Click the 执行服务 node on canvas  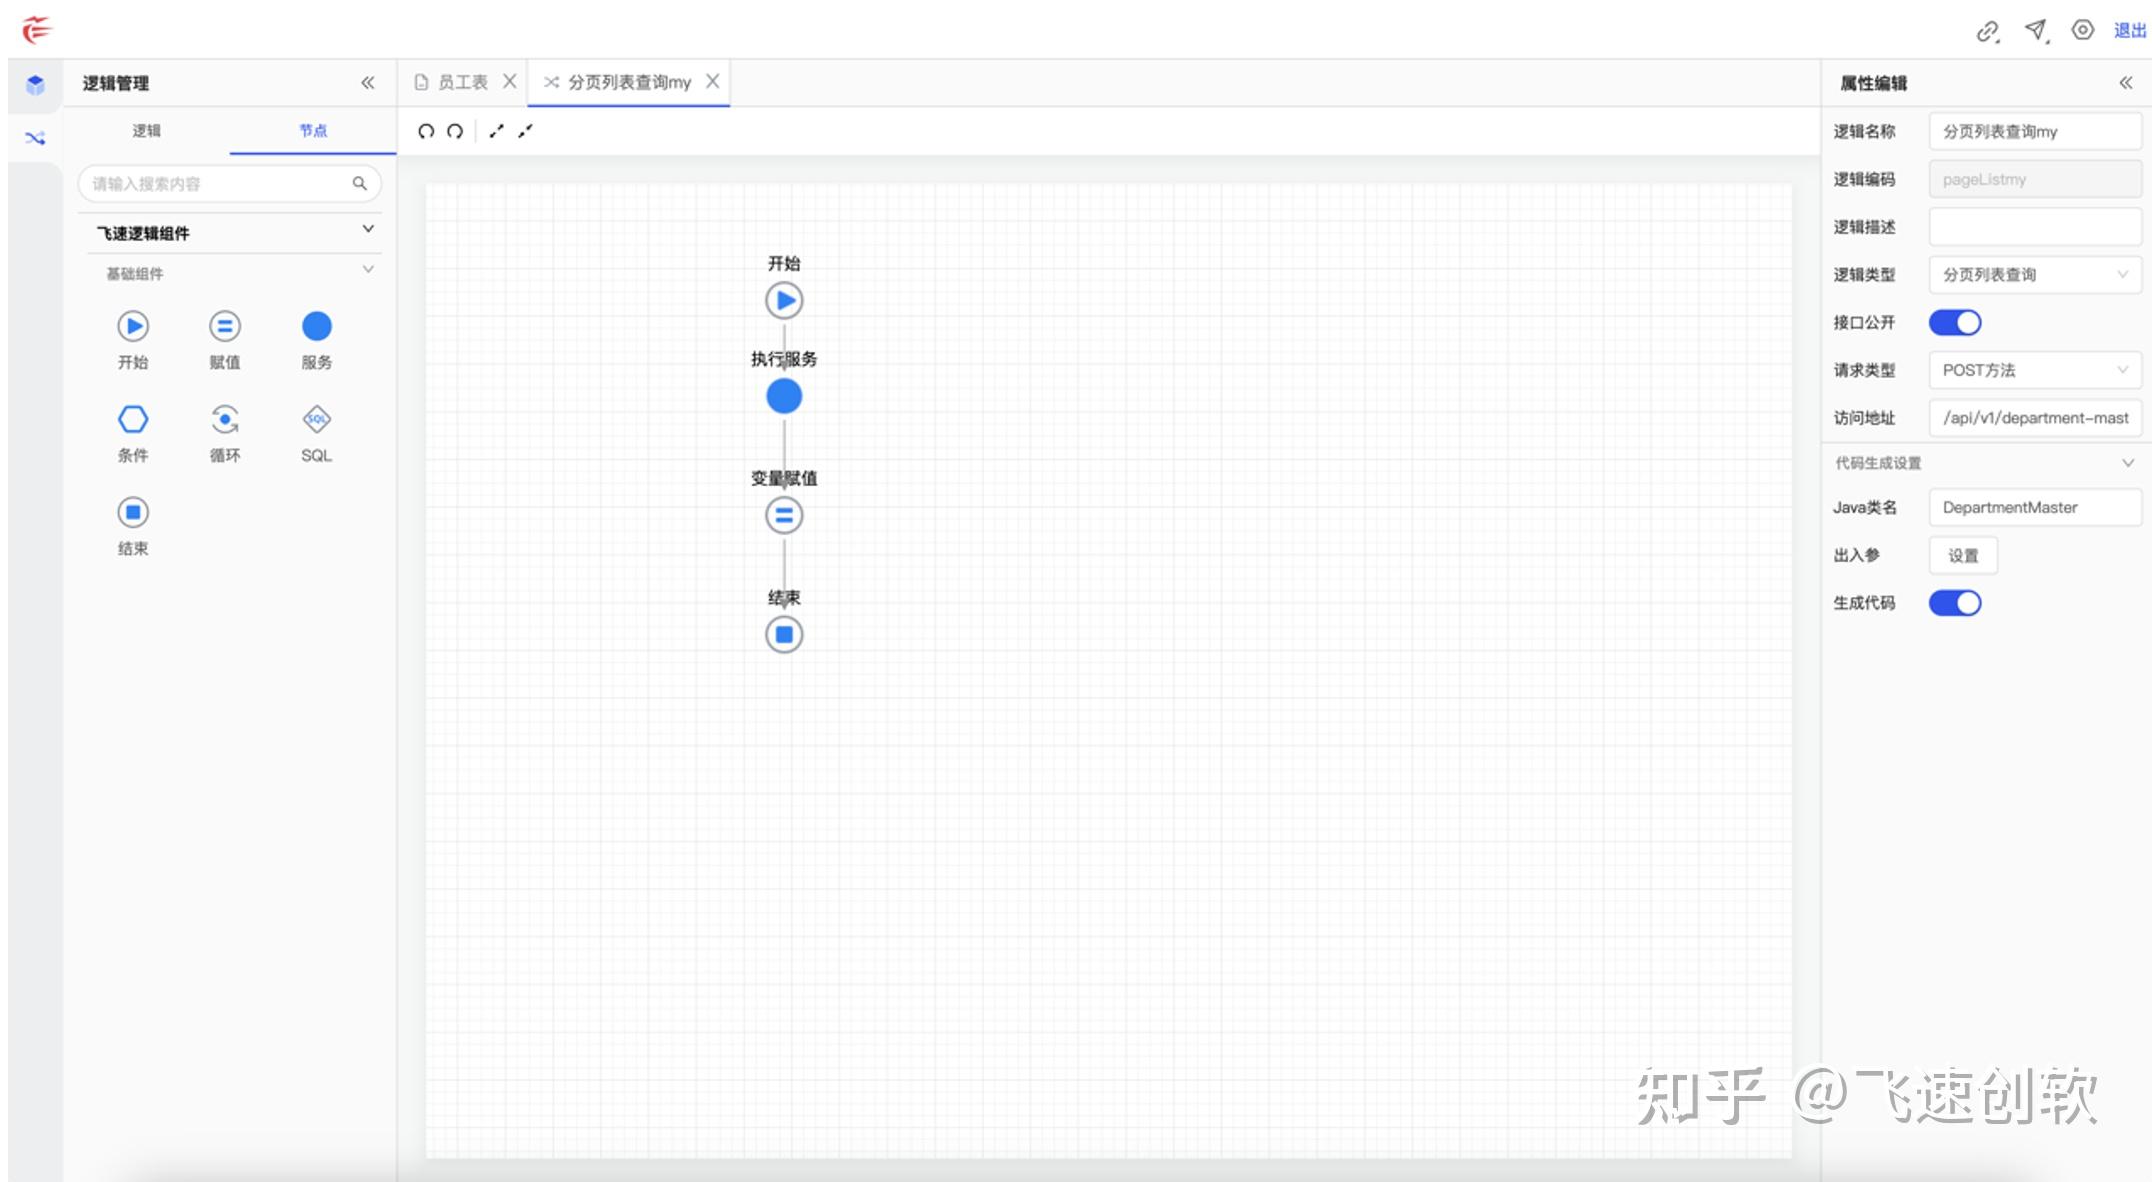pyautogui.click(x=784, y=396)
